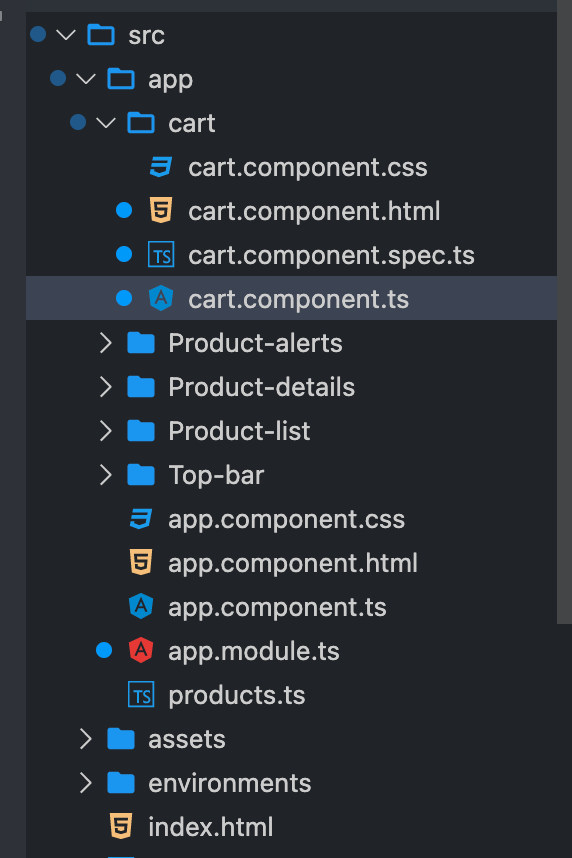Click red Angular icon of app.module.ts
Image resolution: width=572 pixels, height=858 pixels.
(141, 651)
